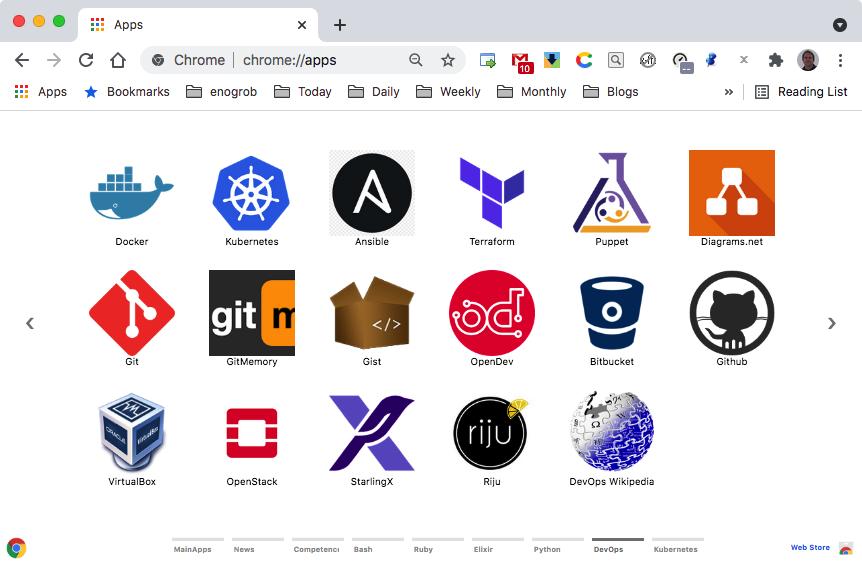
Task: Switch to the Python page
Action: [x=558, y=546]
